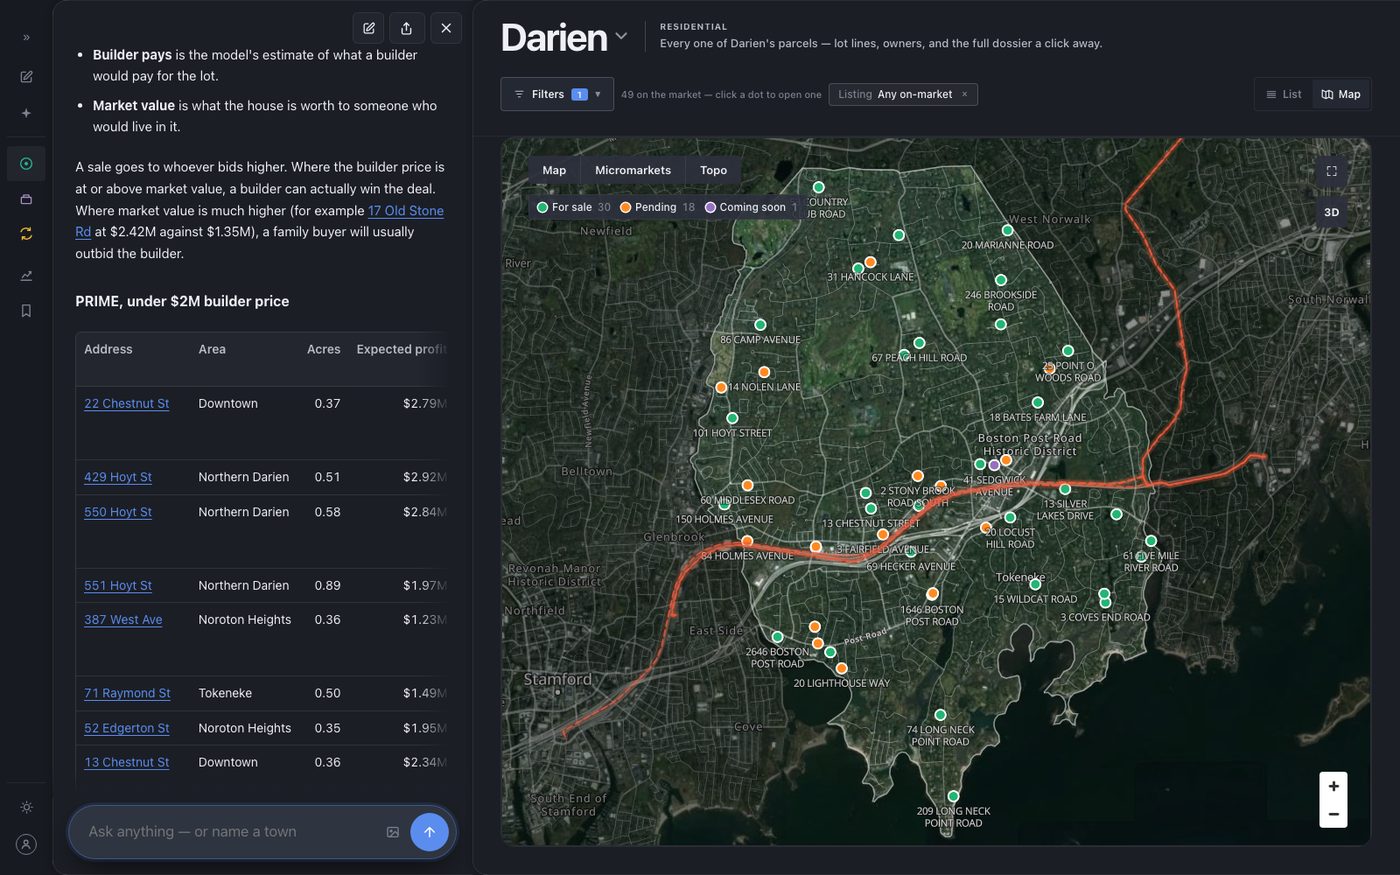The width and height of the screenshot is (1400, 875).
Task: Open the 17 Old Stone Rd link
Action: click(x=259, y=221)
